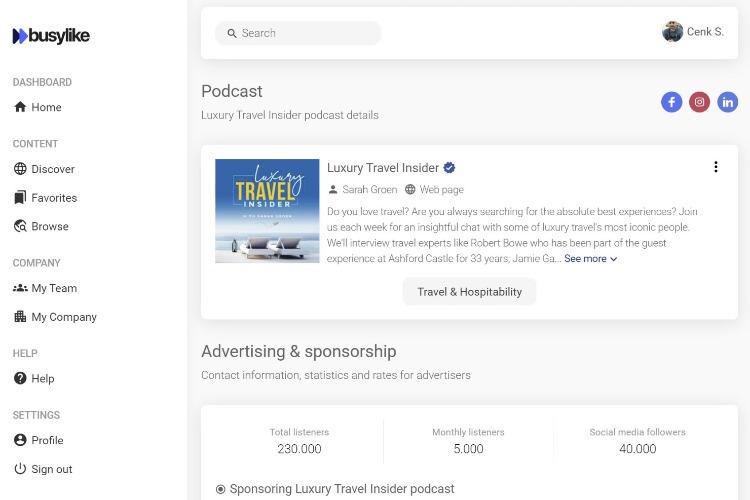The width and height of the screenshot is (750, 500).
Task: Expand description with See more
Action: point(591,259)
